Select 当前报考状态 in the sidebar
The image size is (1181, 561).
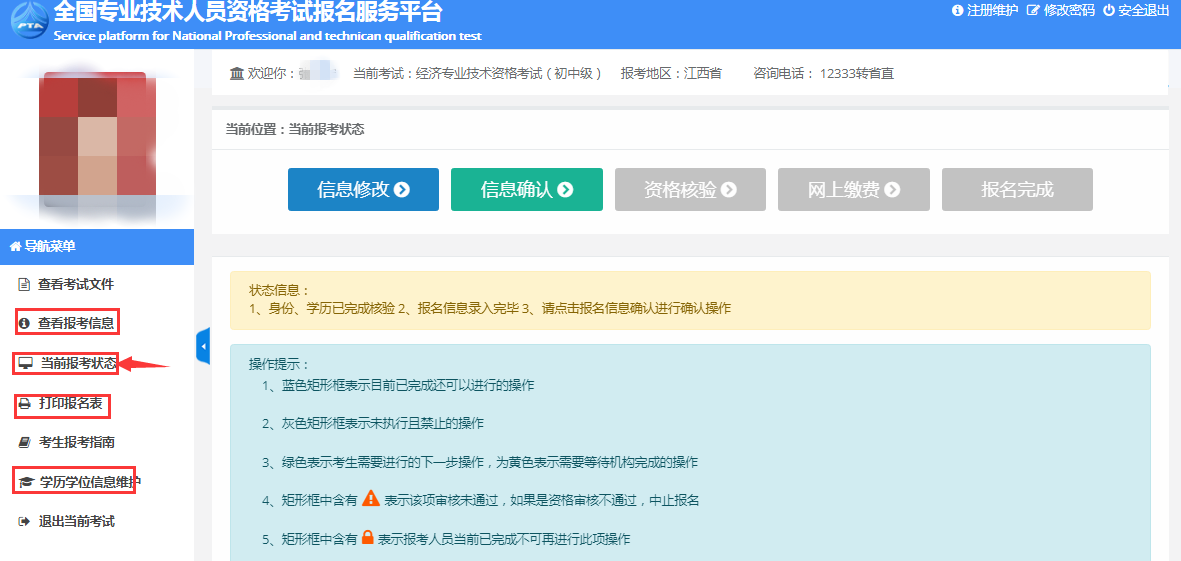(78, 364)
